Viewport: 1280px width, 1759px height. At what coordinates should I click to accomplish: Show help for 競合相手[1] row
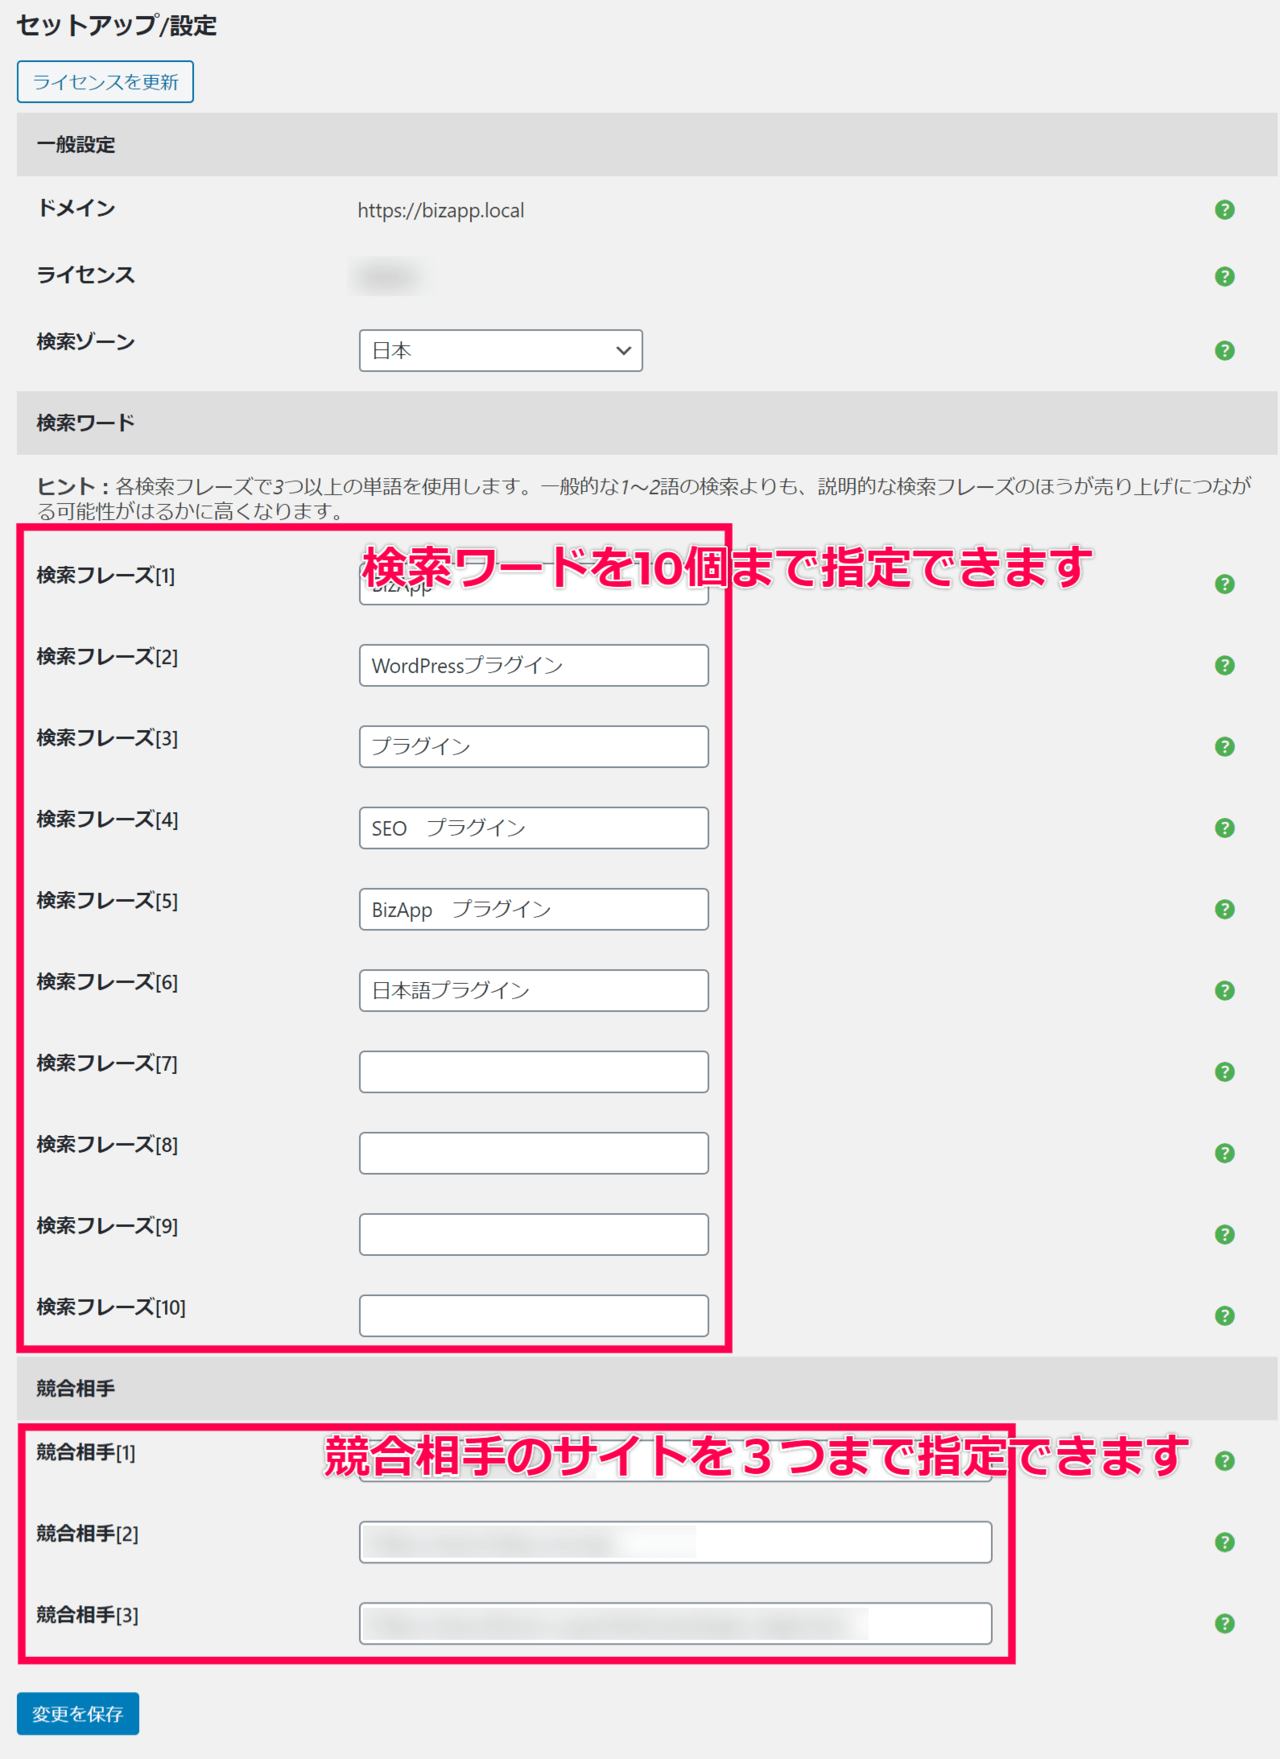pyautogui.click(x=1224, y=1462)
